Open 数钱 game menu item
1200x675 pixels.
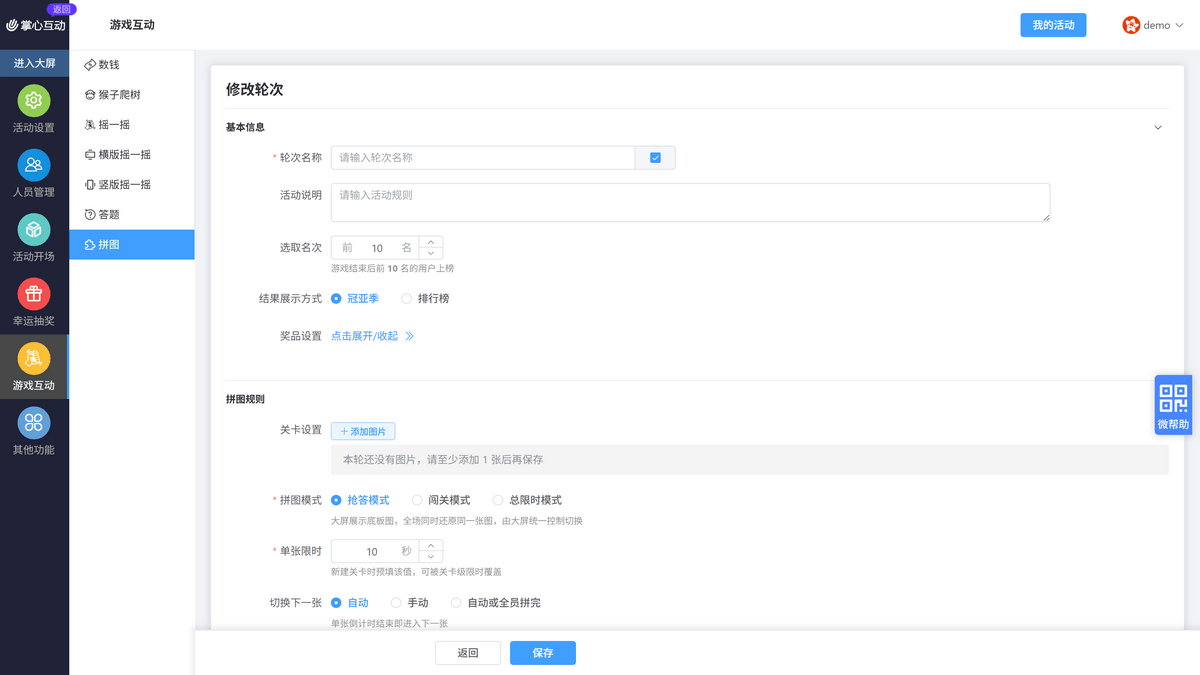pyautogui.click(x=132, y=64)
